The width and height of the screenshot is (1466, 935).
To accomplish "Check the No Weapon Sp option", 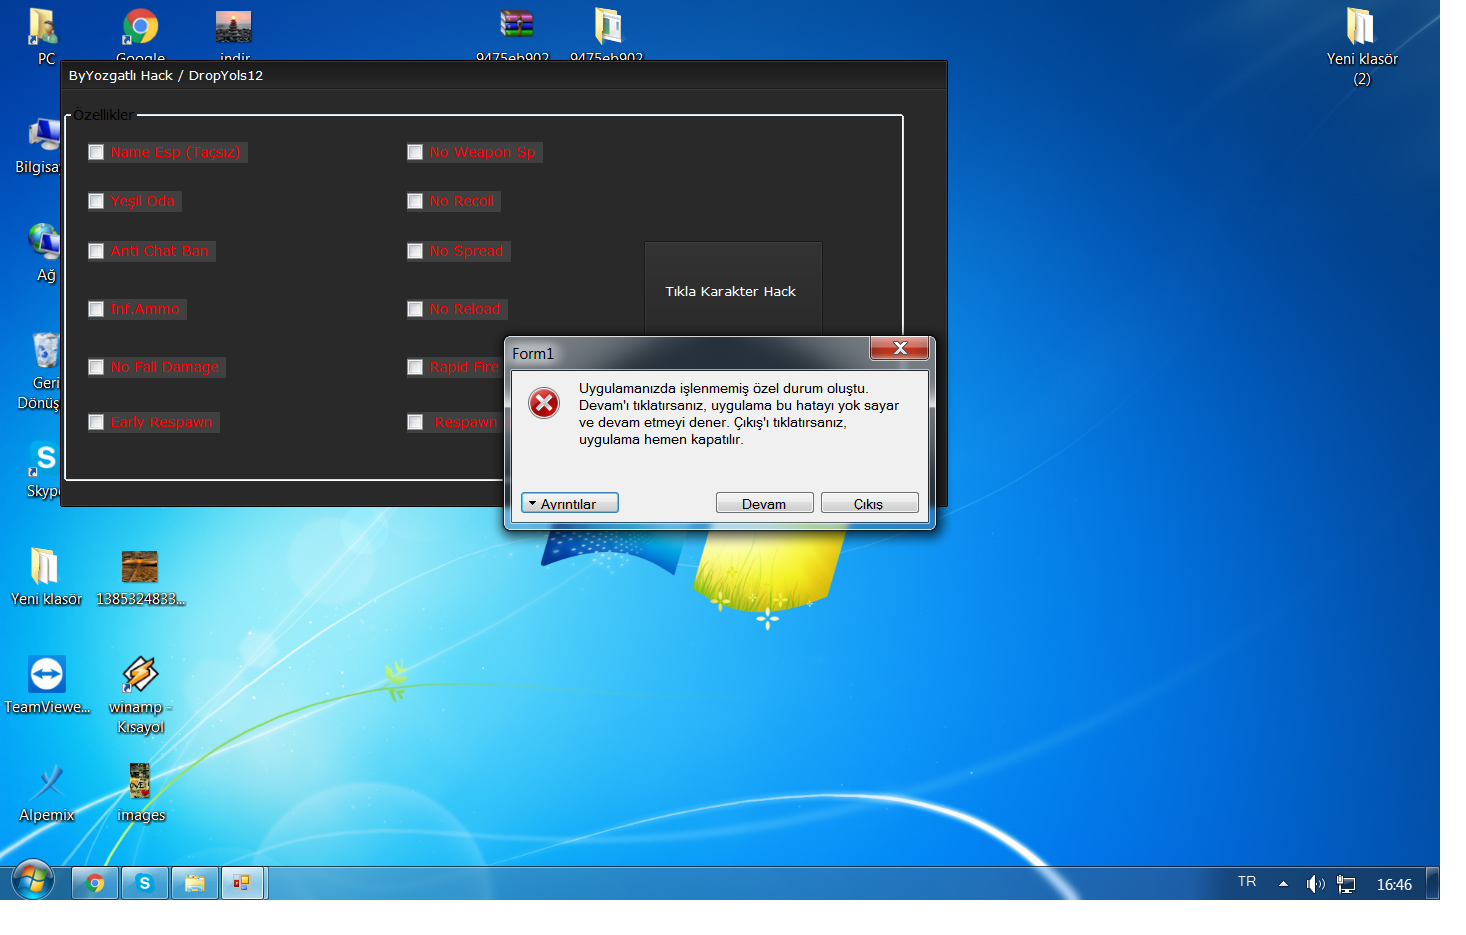I will coord(415,152).
